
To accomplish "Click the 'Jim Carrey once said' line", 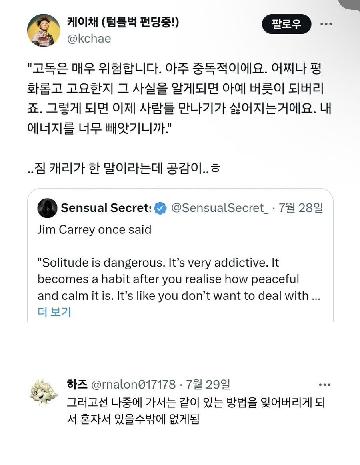I will click(95, 230).
